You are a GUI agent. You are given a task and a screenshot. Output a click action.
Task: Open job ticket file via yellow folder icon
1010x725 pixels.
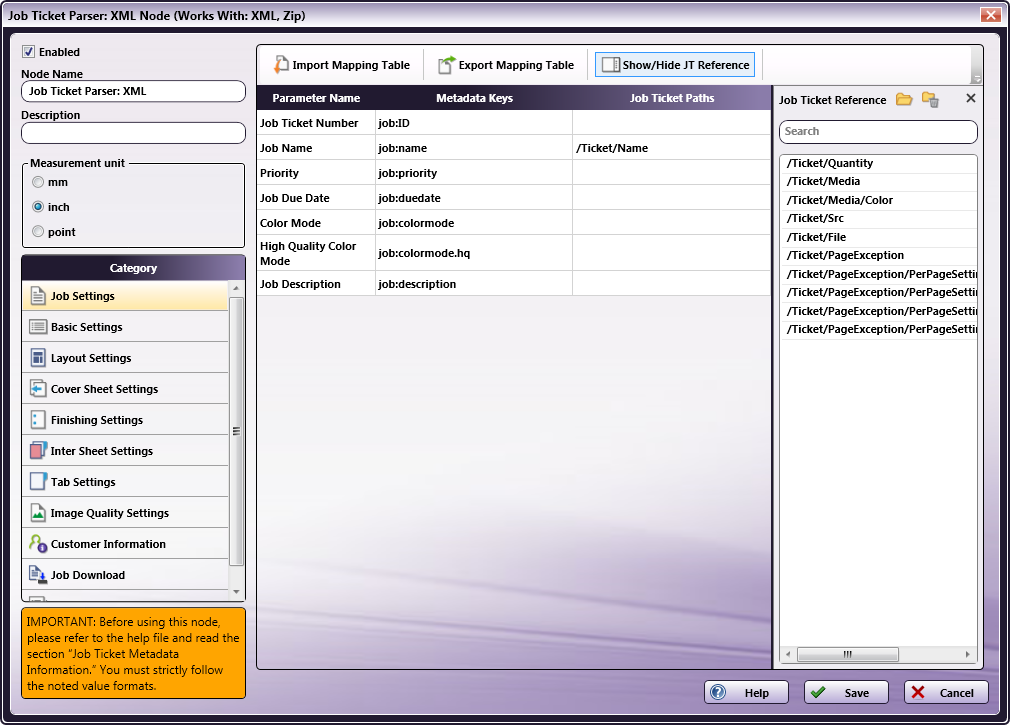pyautogui.click(x=904, y=99)
